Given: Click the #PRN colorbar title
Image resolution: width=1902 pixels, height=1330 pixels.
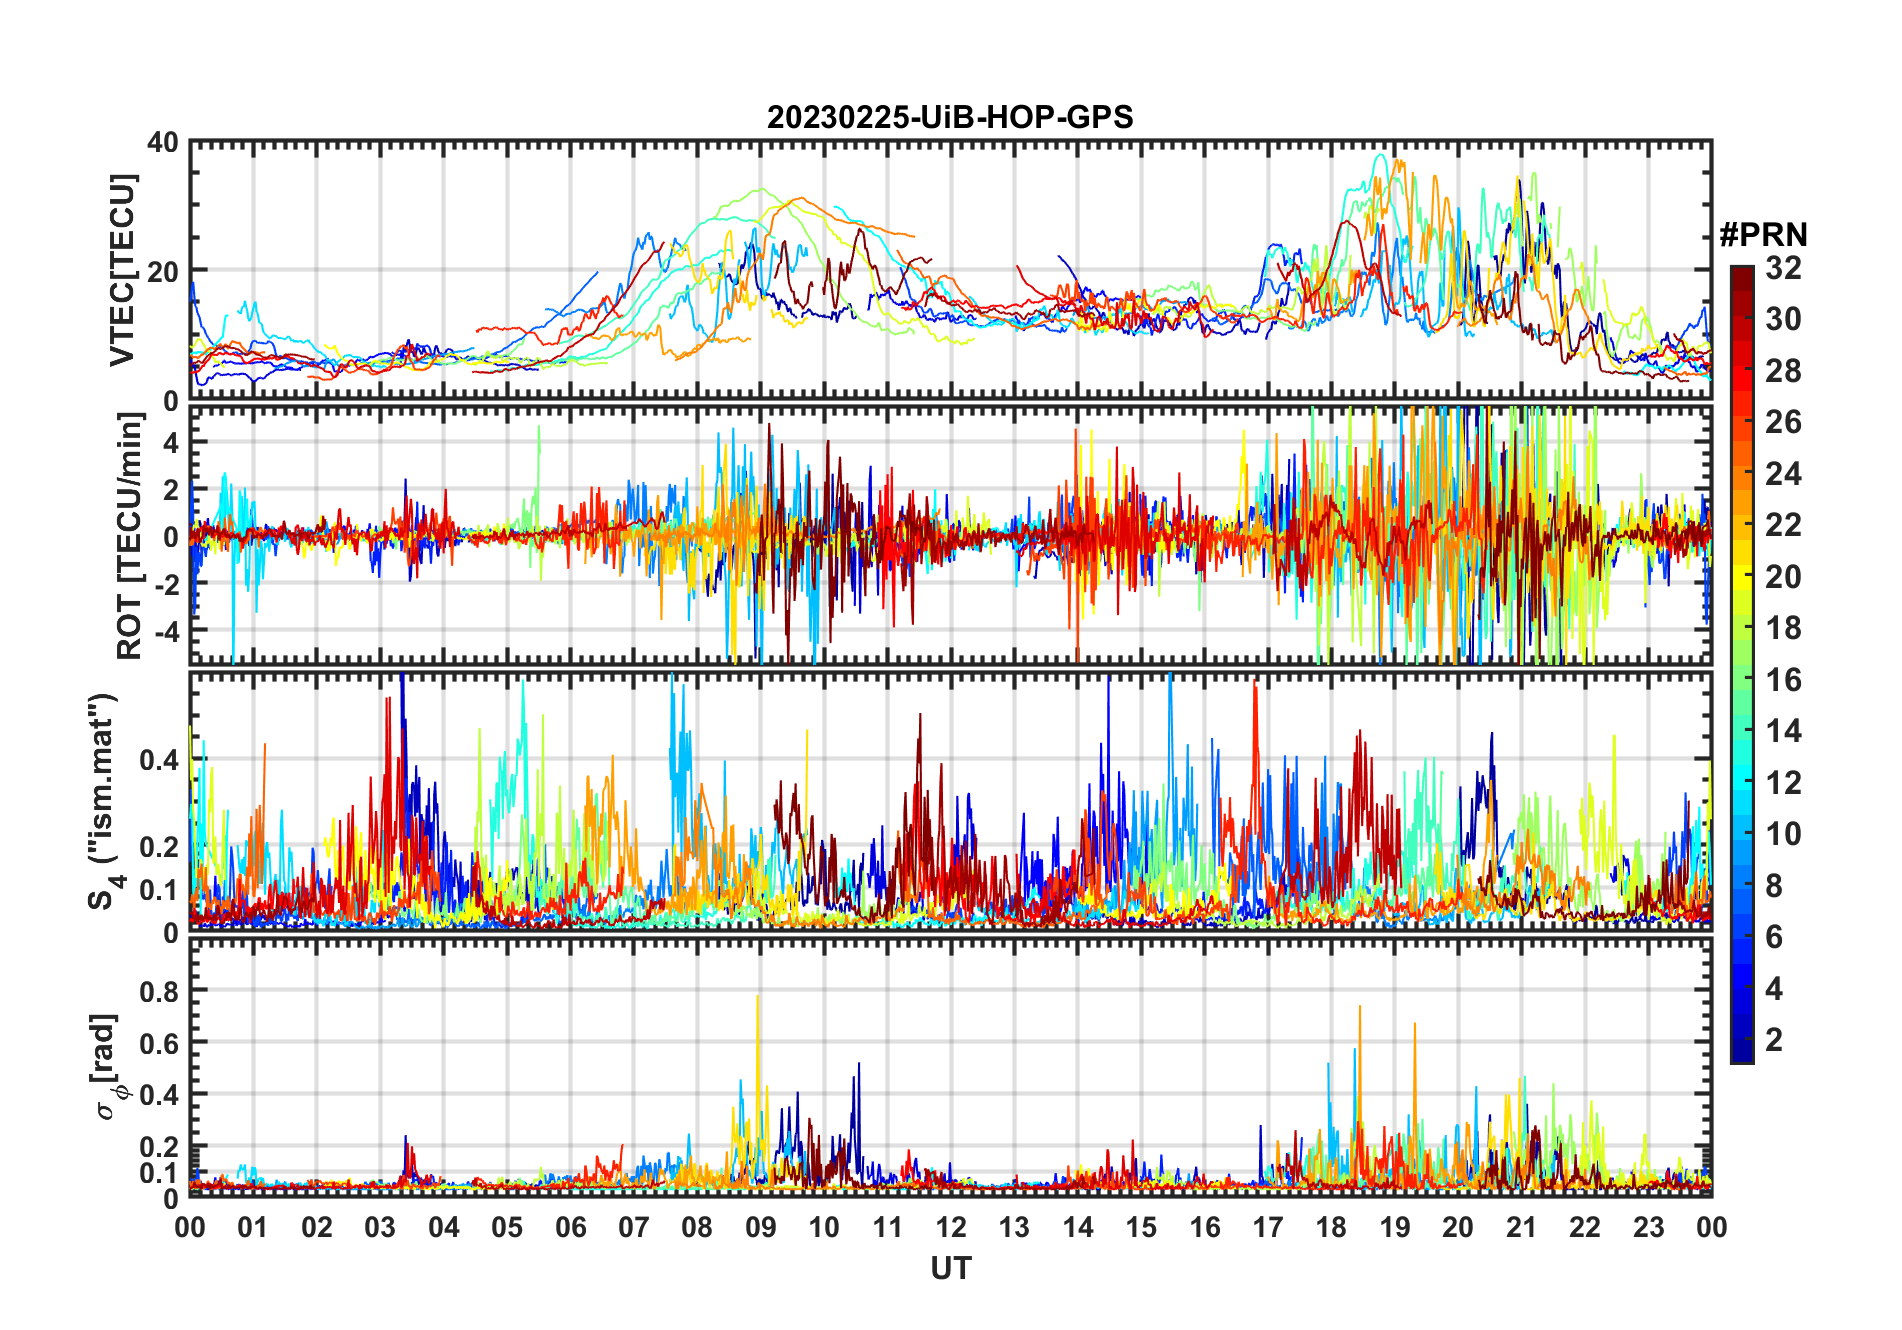Looking at the screenshot, I should [1763, 235].
